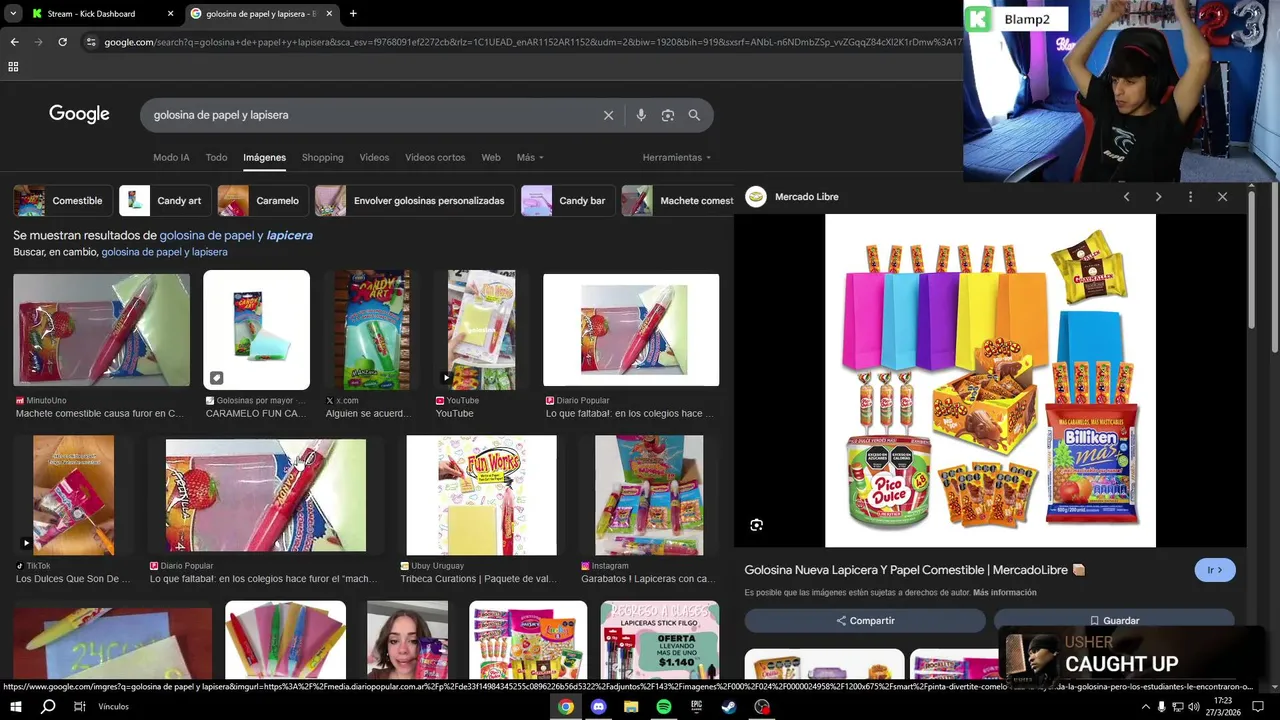The width and height of the screenshot is (1280, 720).
Task: Filter by the Candy bar chip
Action: coord(566,200)
